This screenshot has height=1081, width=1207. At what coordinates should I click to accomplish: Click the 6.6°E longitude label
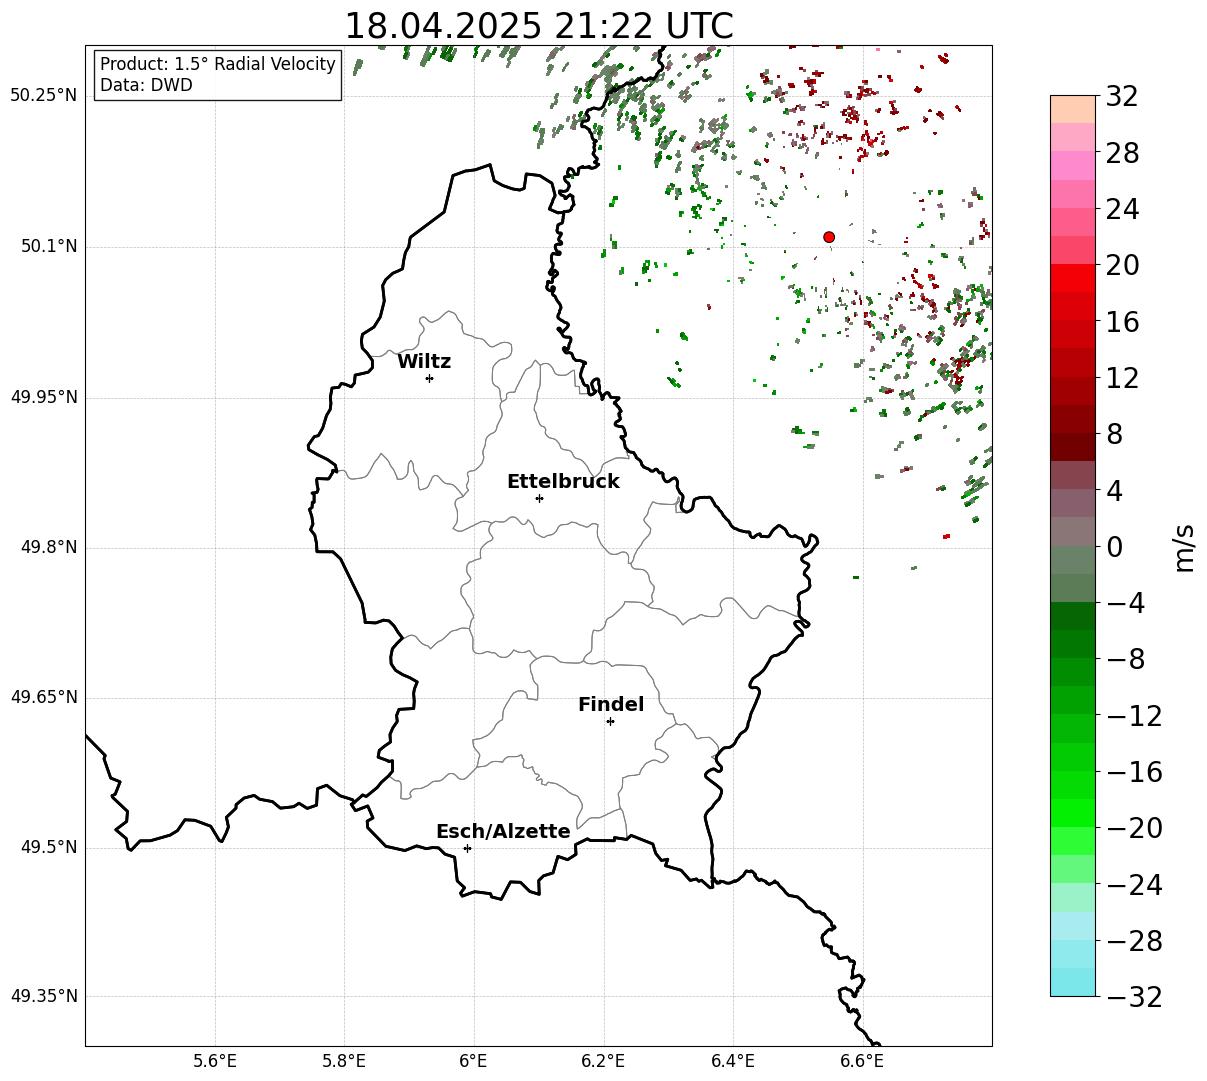[862, 1061]
